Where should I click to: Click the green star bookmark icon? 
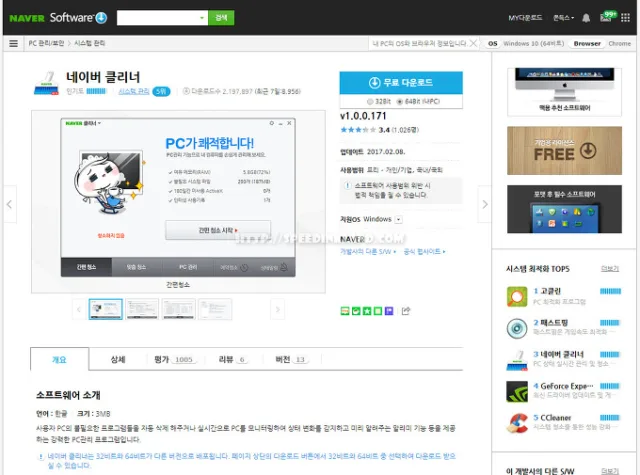(x=367, y=311)
